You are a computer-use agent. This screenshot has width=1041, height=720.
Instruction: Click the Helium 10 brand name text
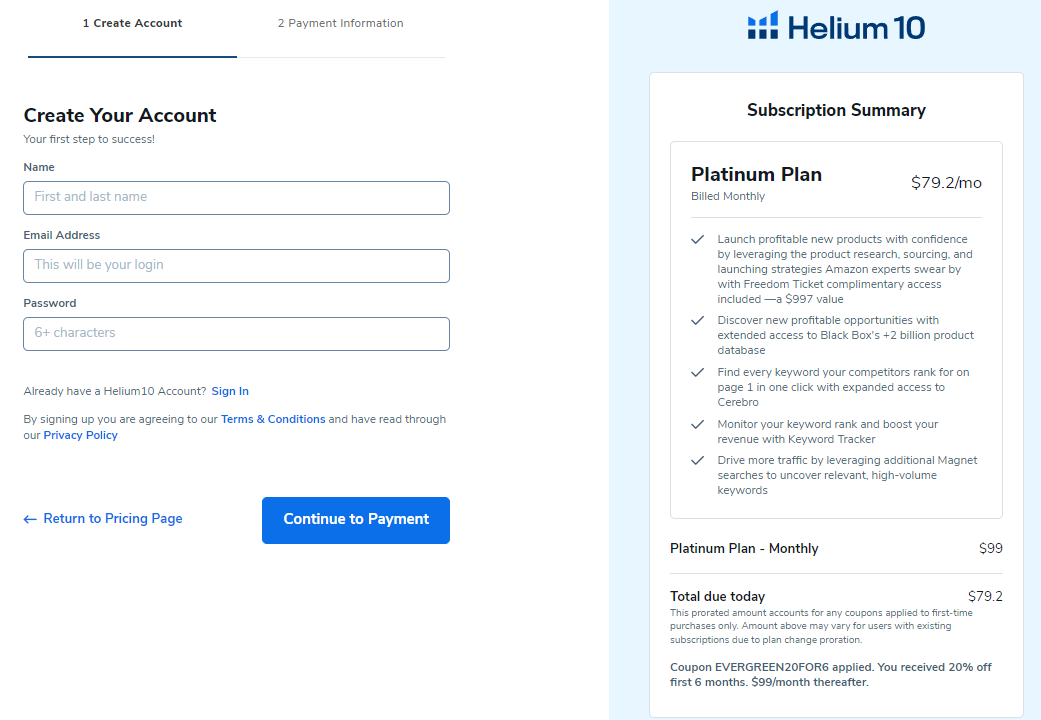click(x=856, y=27)
